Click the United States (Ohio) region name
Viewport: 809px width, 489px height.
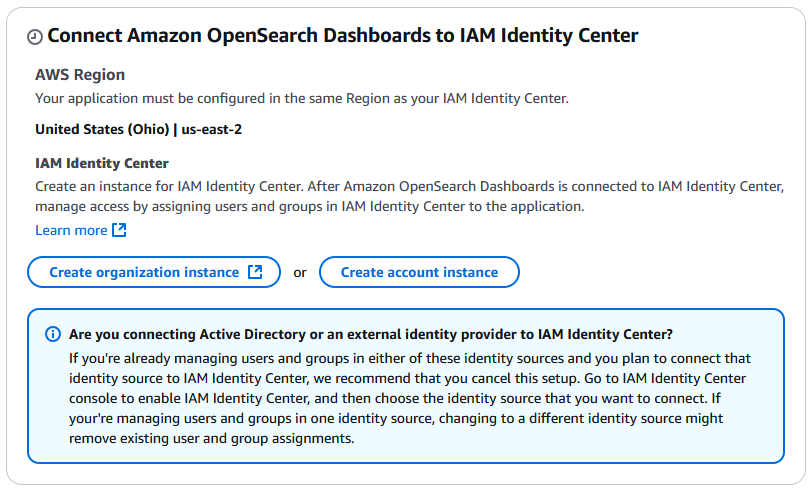102,129
